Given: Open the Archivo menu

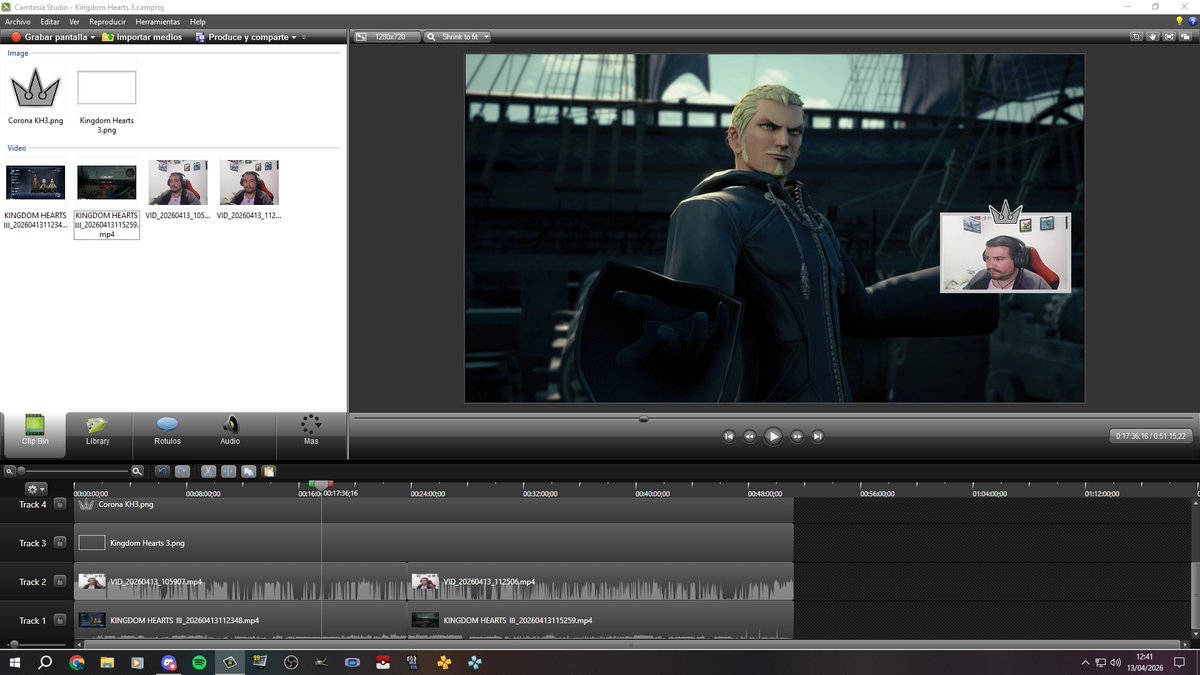Looking at the screenshot, I should (18, 21).
